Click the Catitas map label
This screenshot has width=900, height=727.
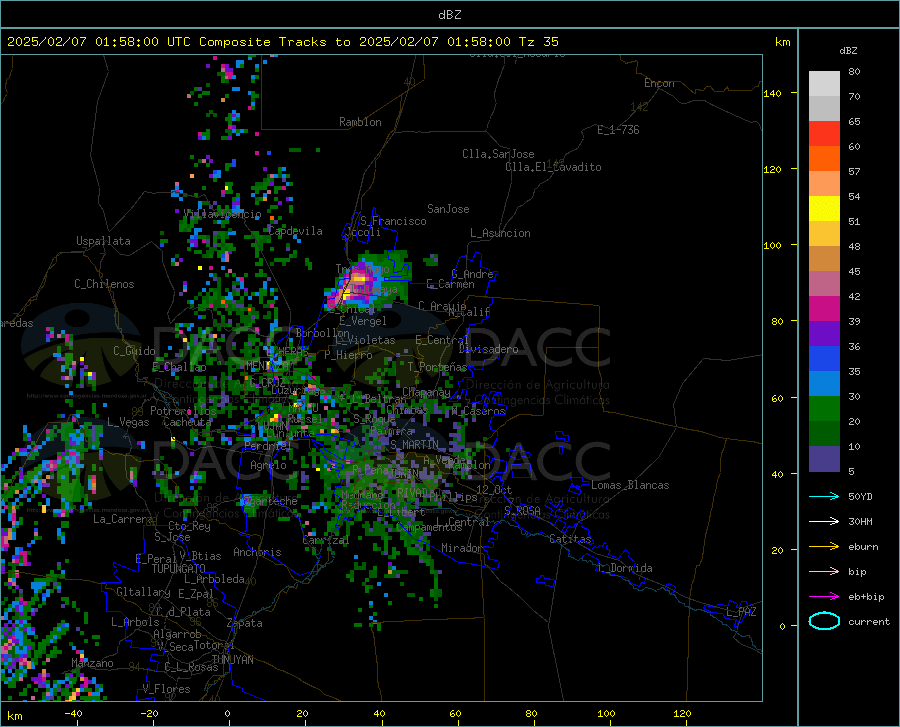(570, 539)
